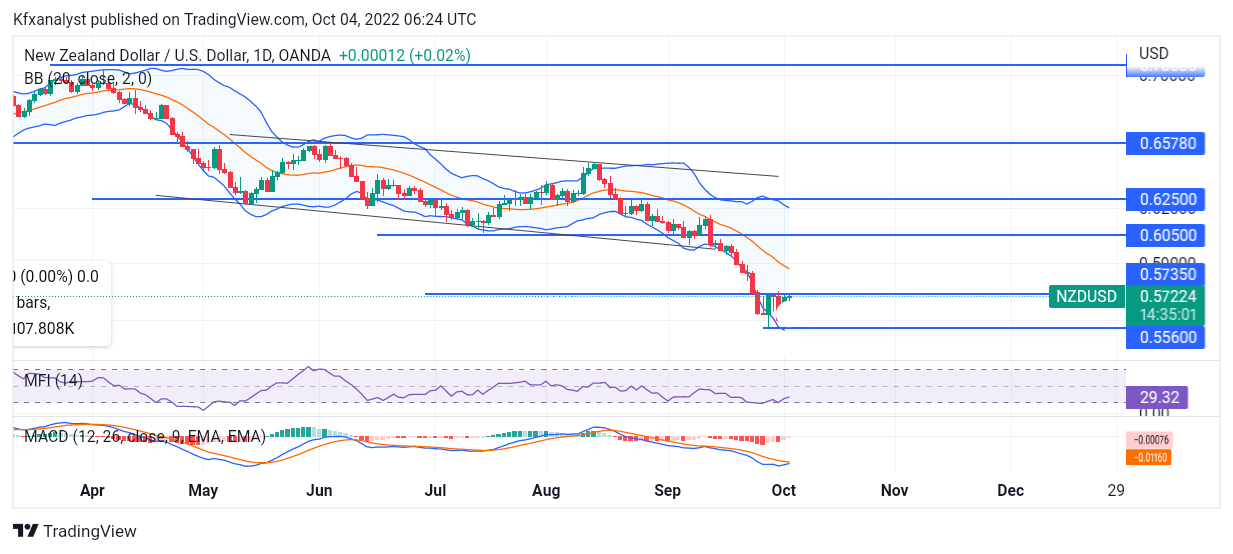
Task: Click the Aug label on time axis
Action: click(x=546, y=491)
